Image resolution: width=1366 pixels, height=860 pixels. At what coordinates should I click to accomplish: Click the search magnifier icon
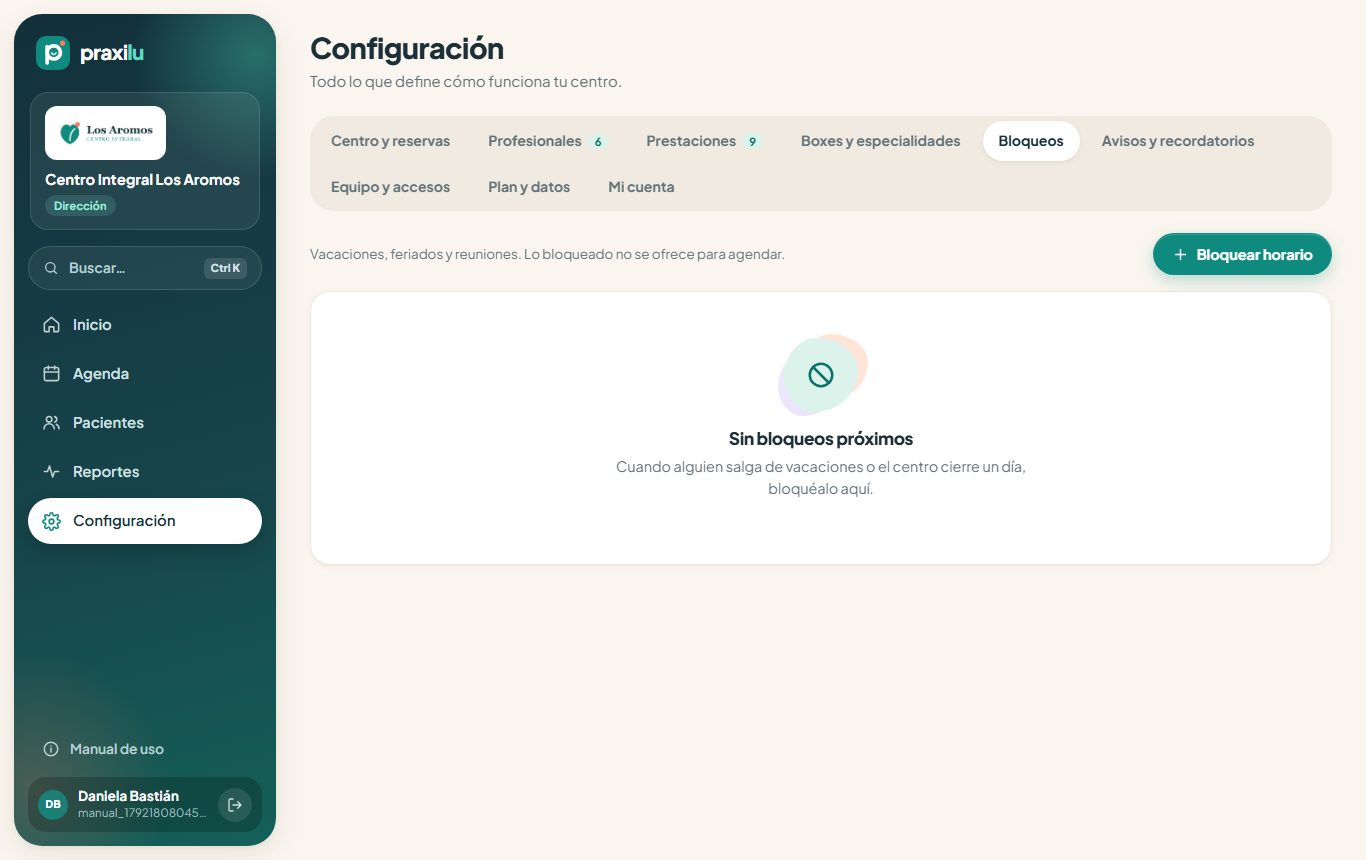(51, 268)
